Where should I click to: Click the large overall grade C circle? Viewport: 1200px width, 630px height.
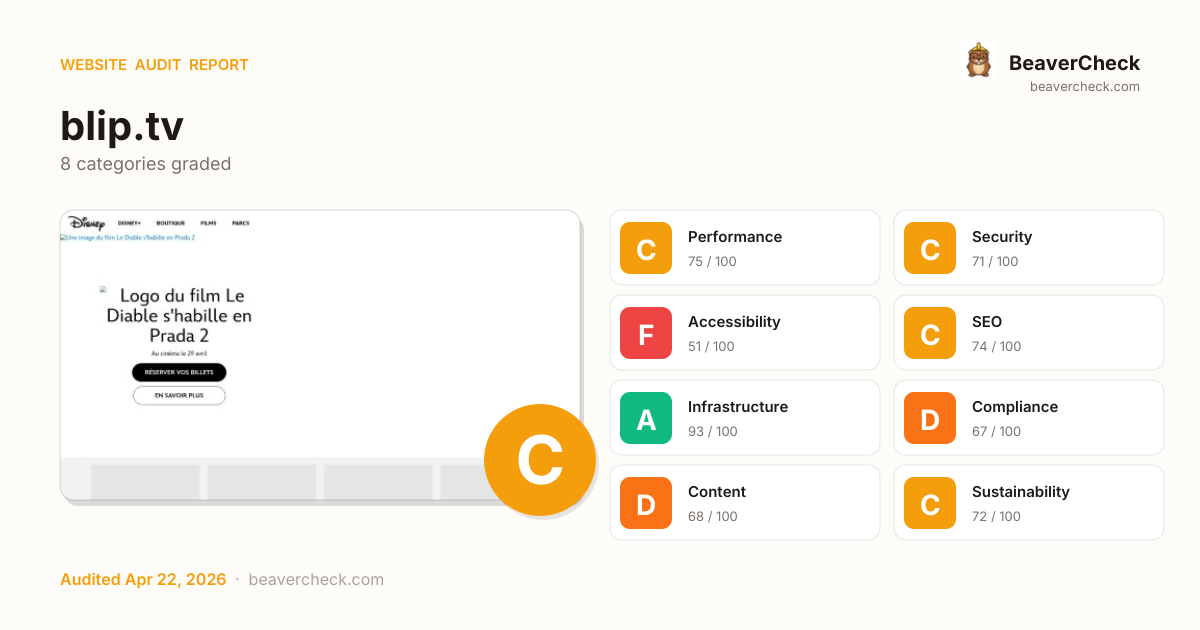[x=540, y=460]
